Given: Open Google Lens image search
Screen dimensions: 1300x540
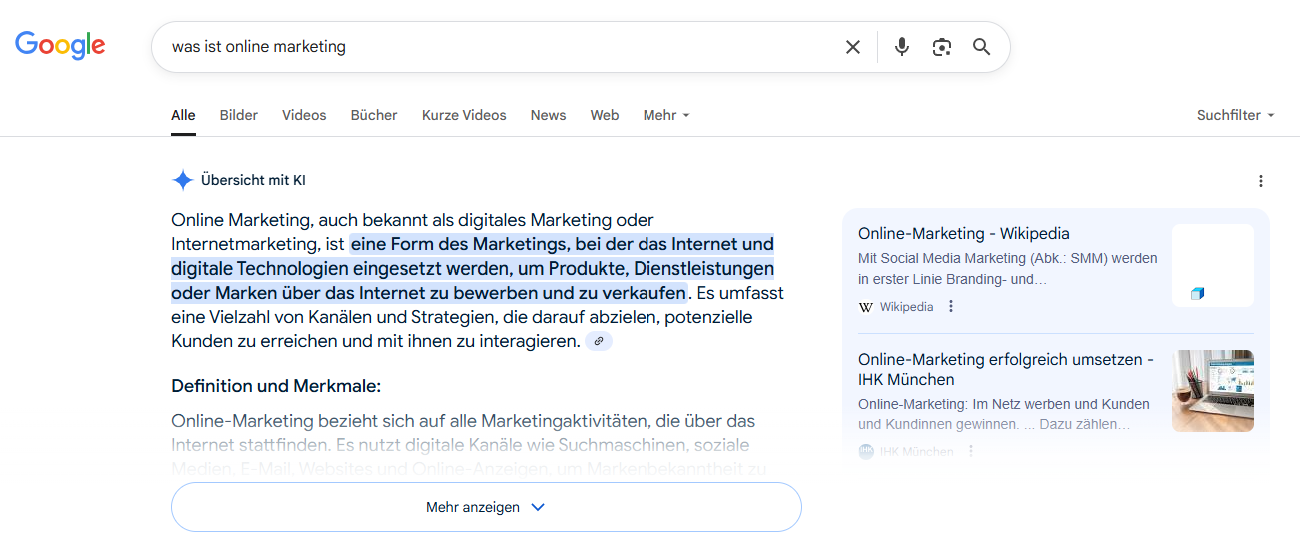Looking at the screenshot, I should 942,47.
